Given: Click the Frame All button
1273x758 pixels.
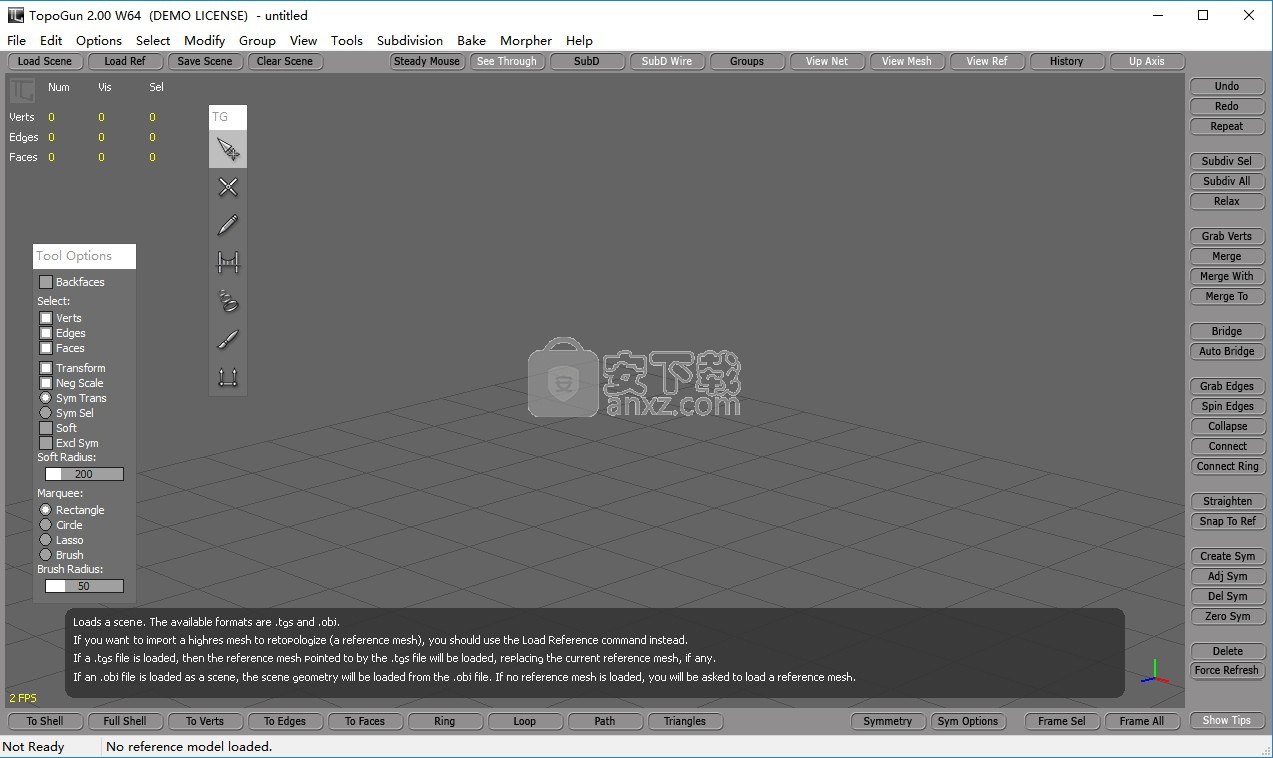Looking at the screenshot, I should (1142, 721).
